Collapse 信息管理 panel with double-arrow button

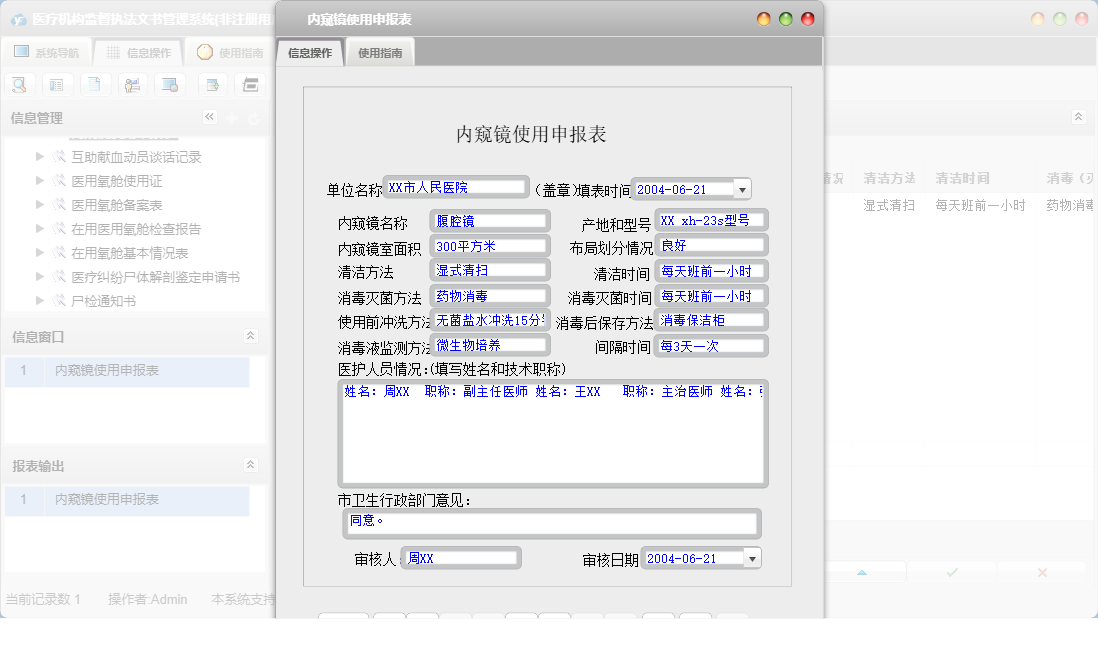click(209, 117)
